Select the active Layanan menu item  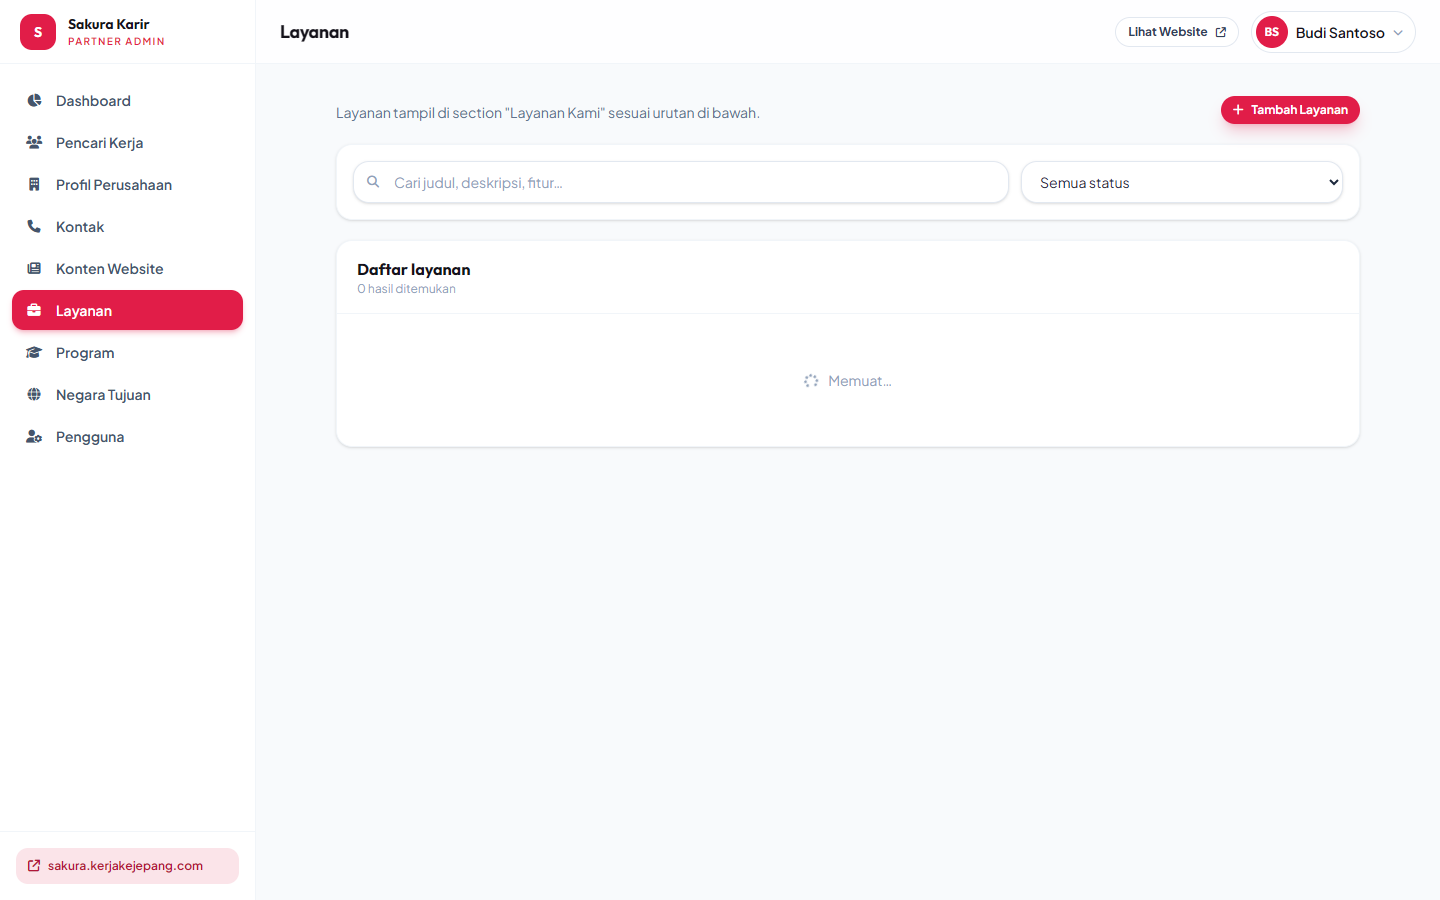[127, 310]
